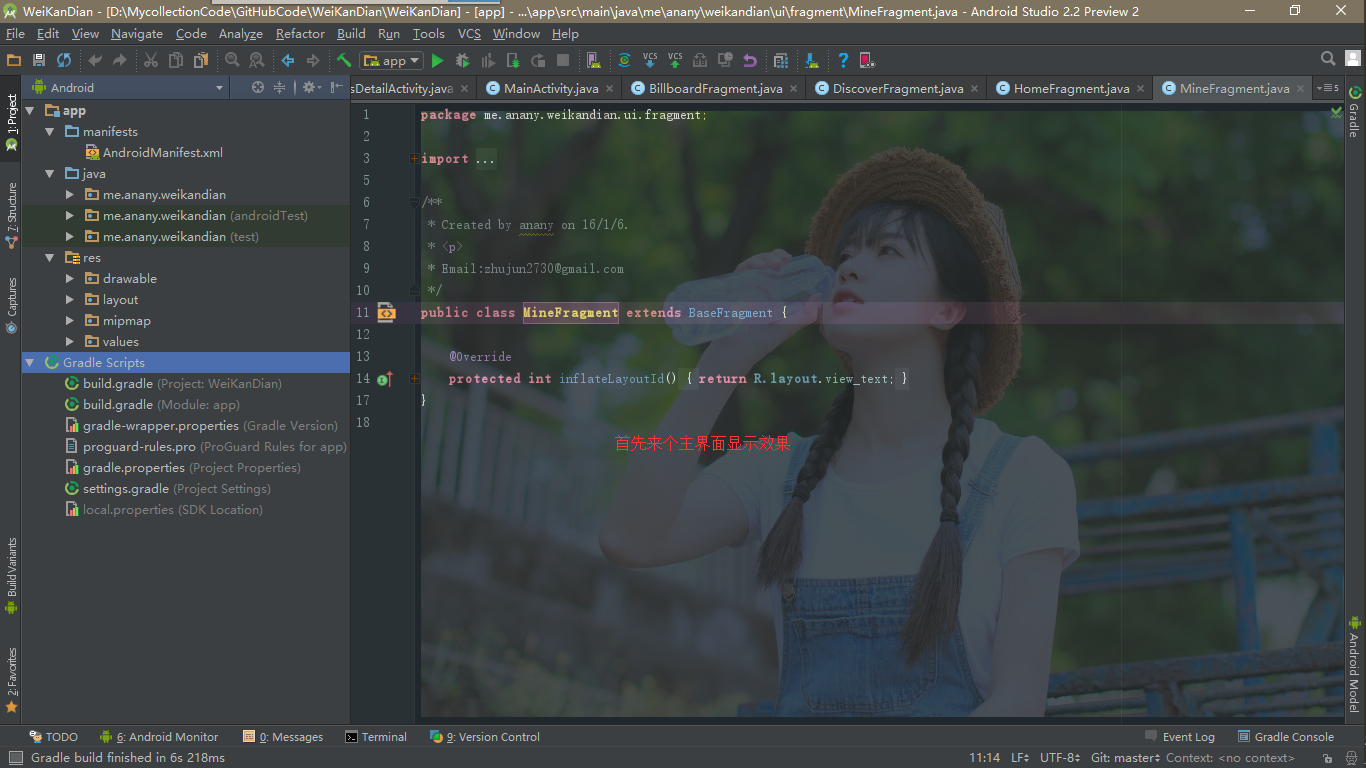Click the Stop square icon

click(x=563, y=60)
